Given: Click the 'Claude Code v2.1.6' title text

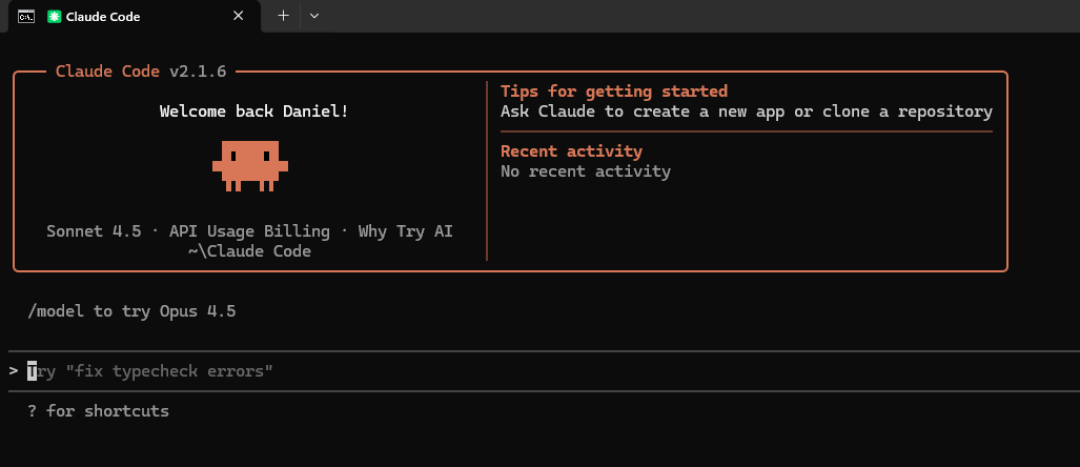Looking at the screenshot, I should tap(141, 72).
